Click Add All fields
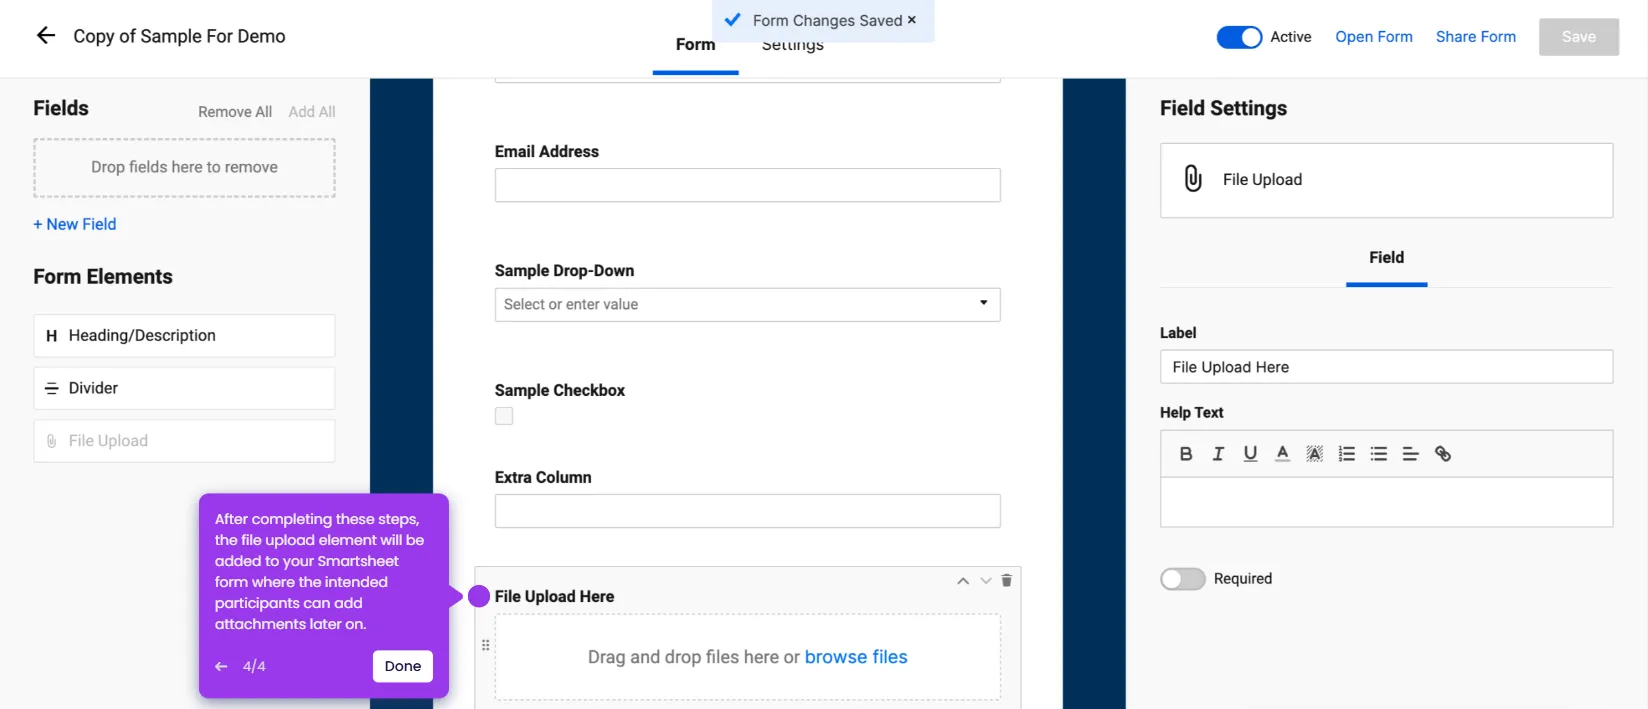This screenshot has width=1648, height=709. pos(312,112)
